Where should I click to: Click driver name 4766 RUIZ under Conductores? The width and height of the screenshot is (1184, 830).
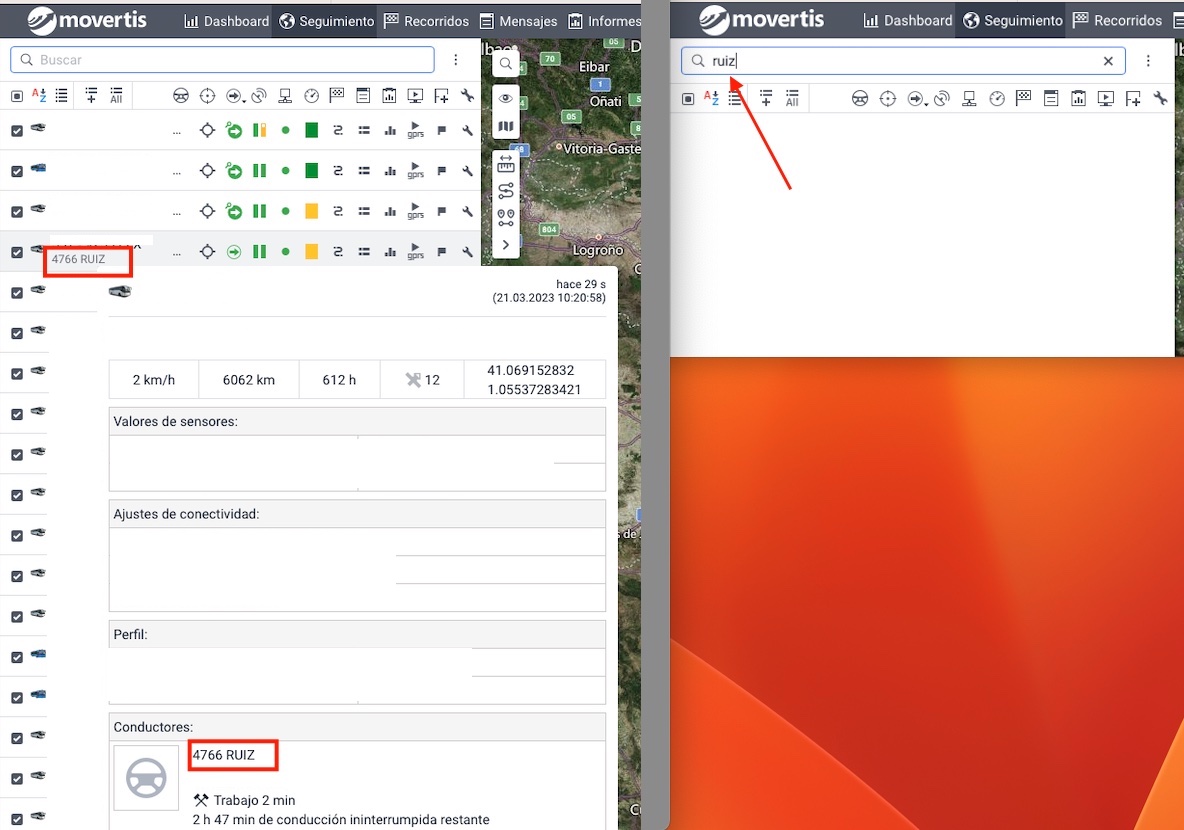click(224, 755)
